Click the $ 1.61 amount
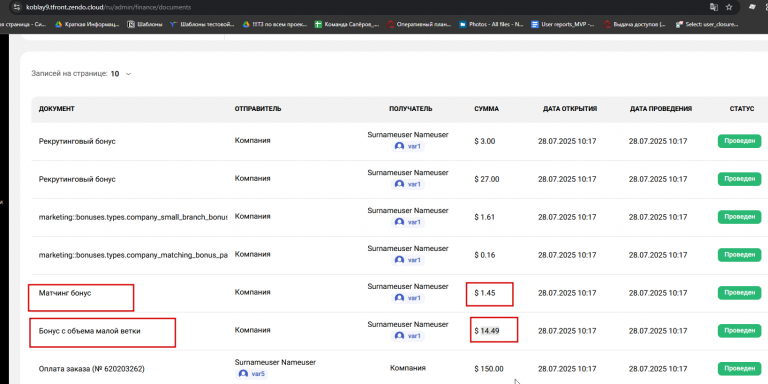Screen dimensions: 768x384 click(484, 217)
